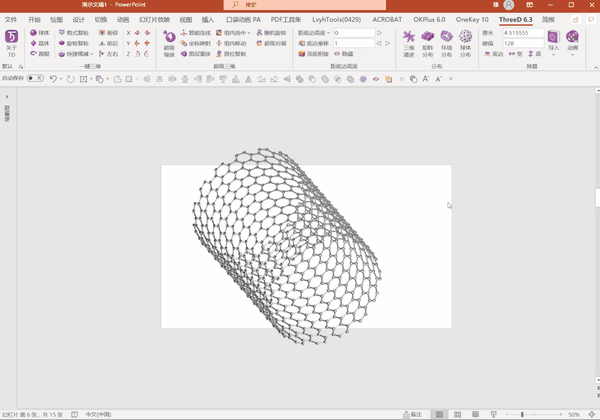Click the 前后 front-back view button

click(x=108, y=43)
